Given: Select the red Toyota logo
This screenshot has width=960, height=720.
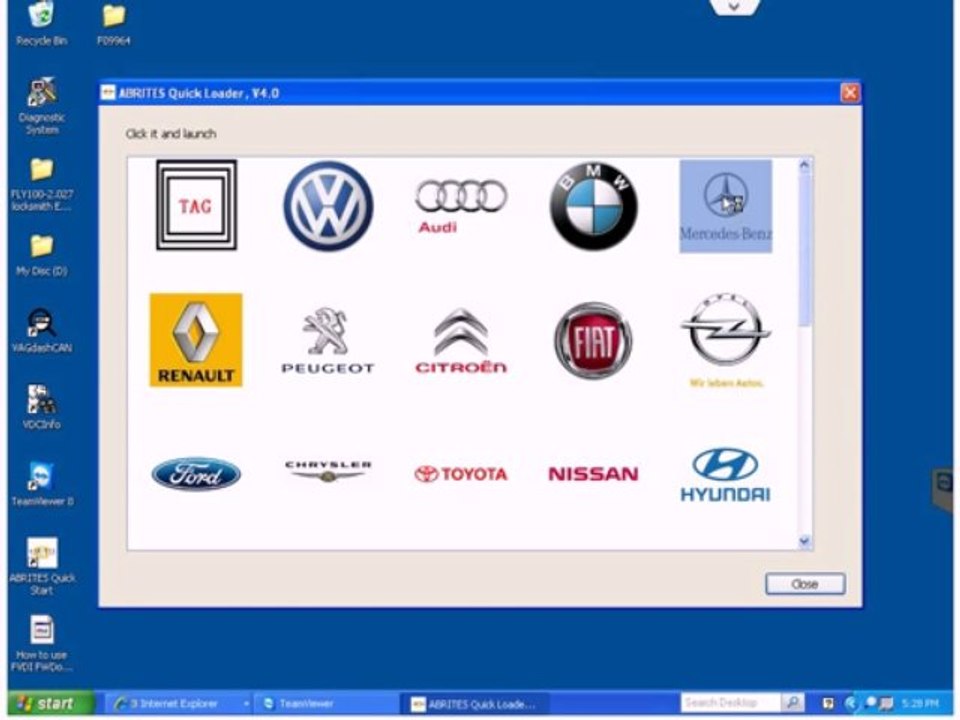Looking at the screenshot, I should click(461, 474).
